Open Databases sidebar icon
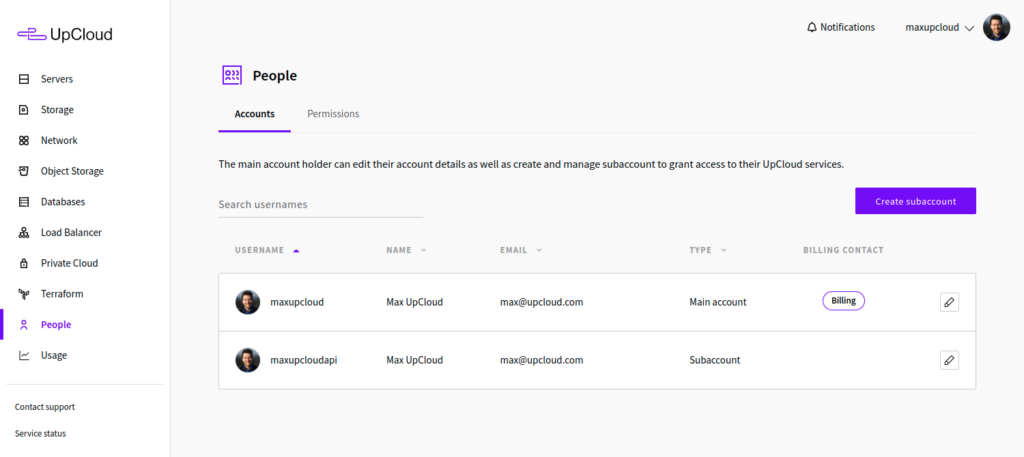Viewport: 1024px width, 457px height. point(24,202)
